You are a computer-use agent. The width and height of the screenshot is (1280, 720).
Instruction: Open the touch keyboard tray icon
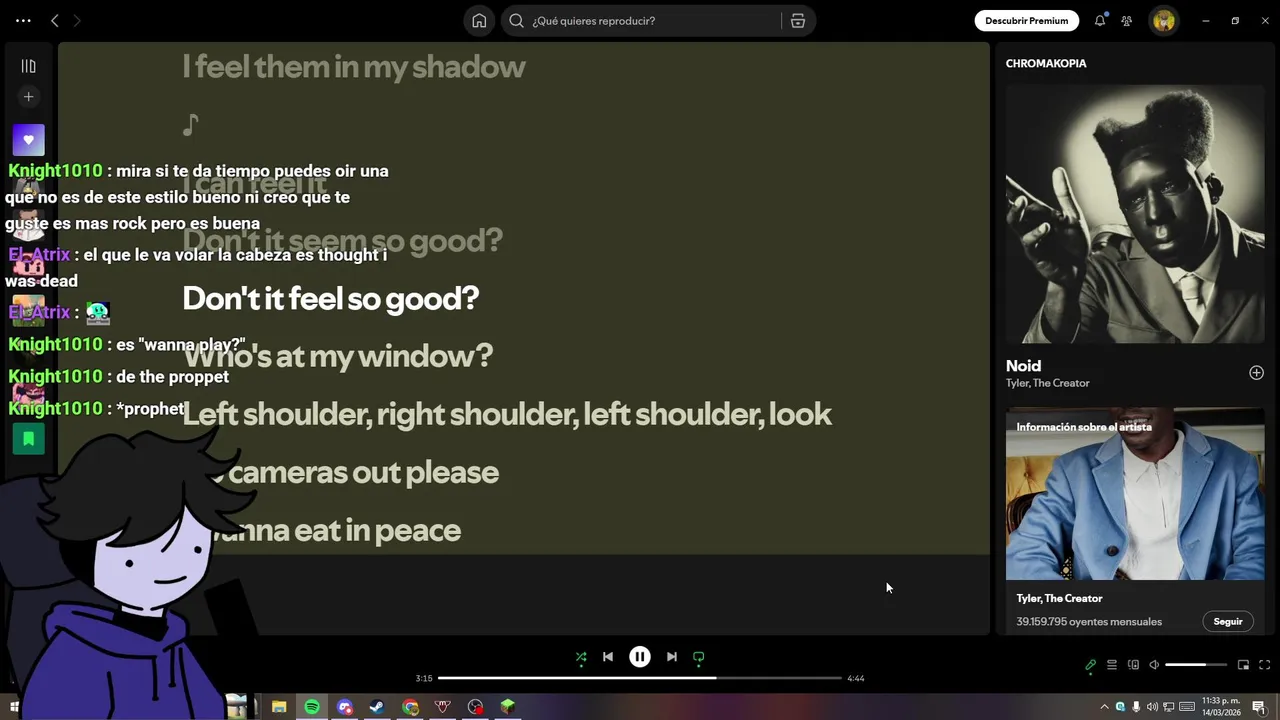point(1186,707)
